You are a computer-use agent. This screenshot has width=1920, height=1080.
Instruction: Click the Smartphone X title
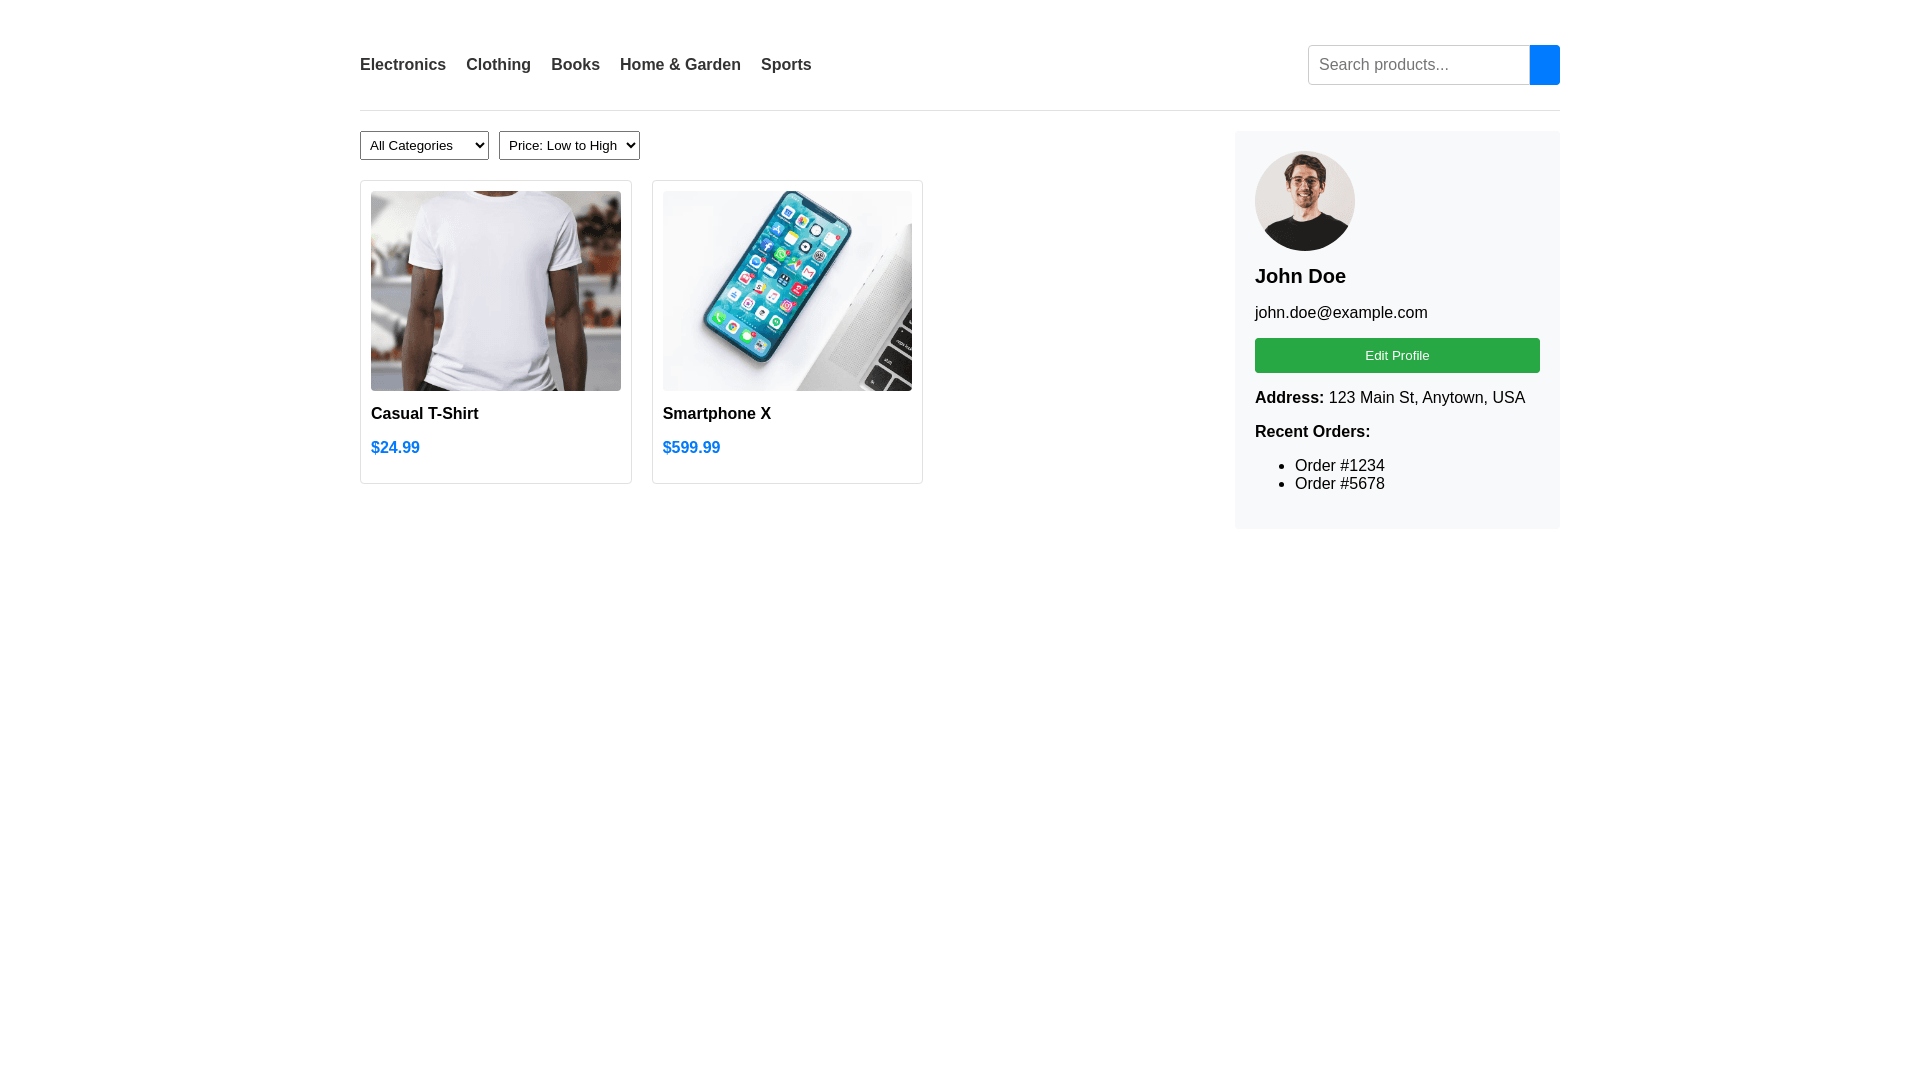(717, 414)
